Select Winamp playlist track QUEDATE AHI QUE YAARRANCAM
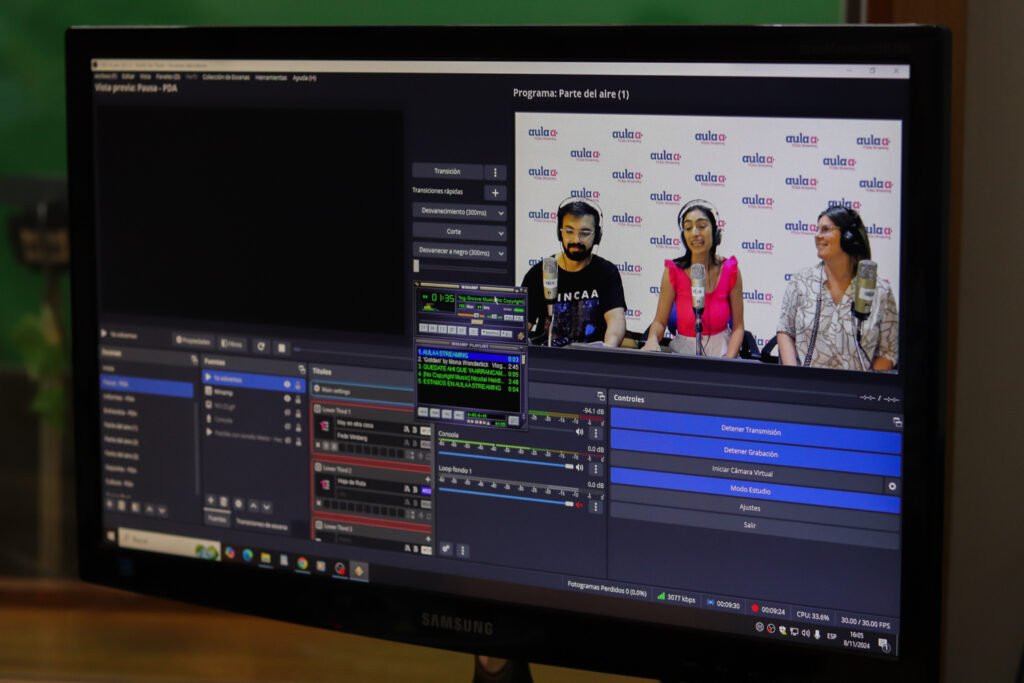 (x=468, y=372)
